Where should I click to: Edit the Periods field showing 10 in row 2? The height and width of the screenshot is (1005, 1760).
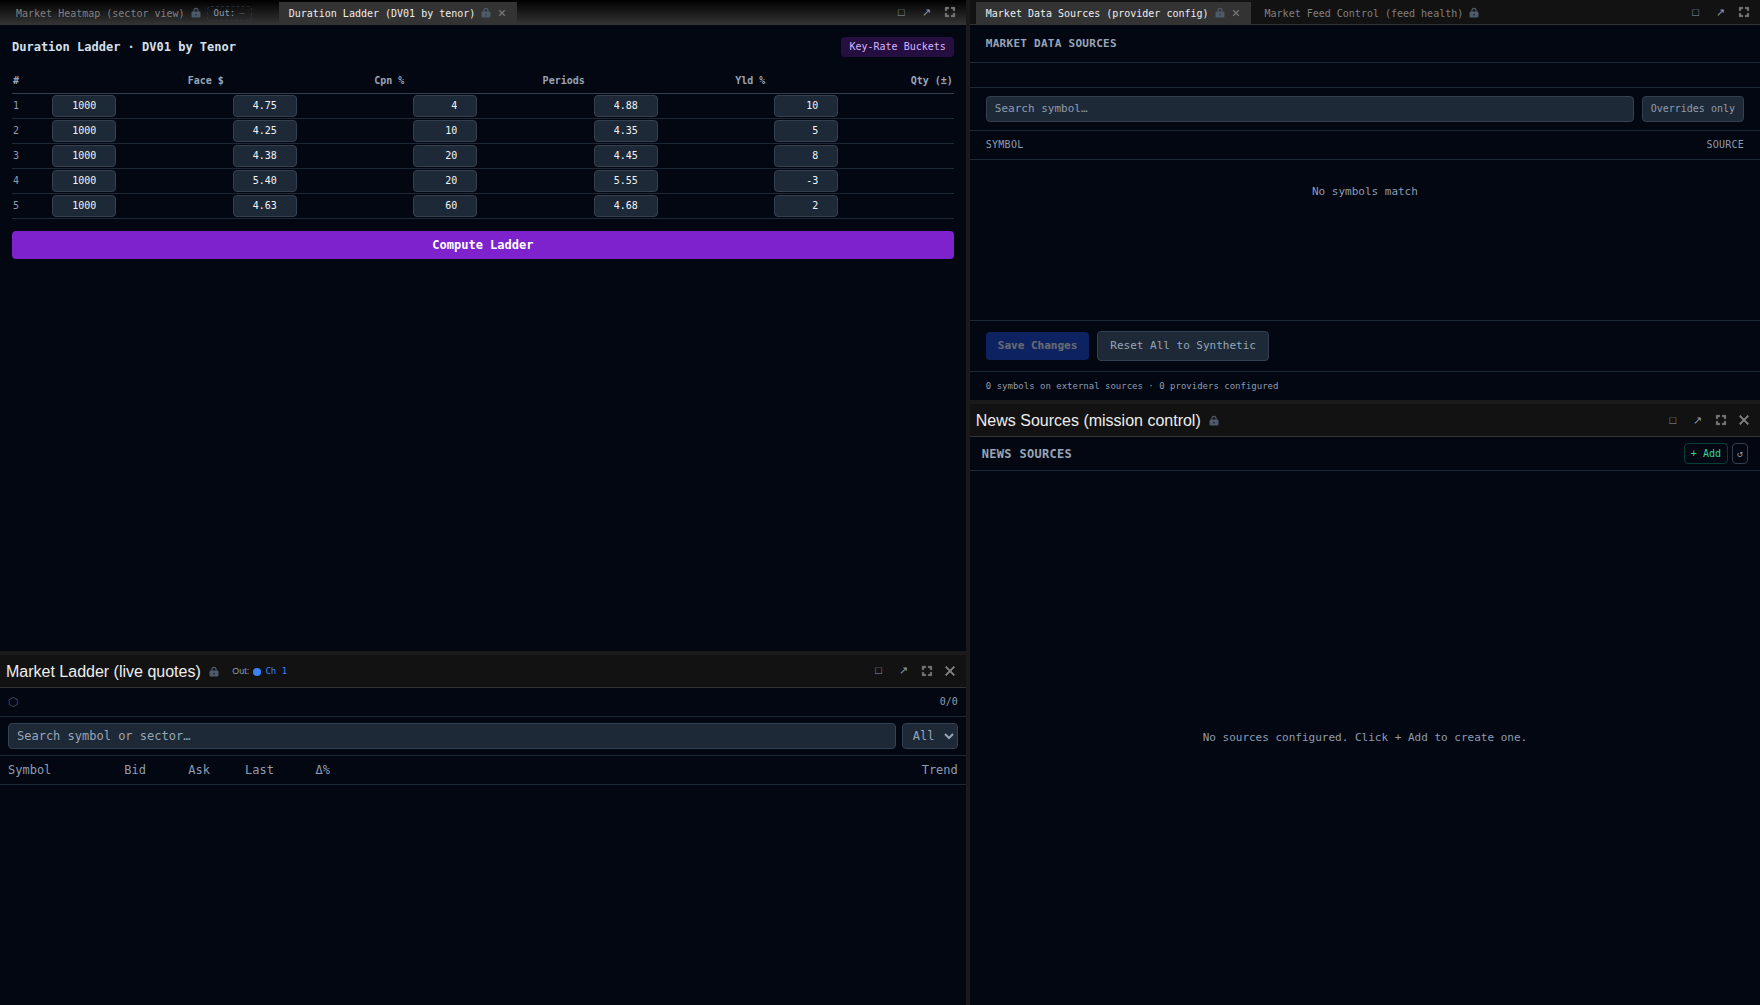[x=445, y=131]
